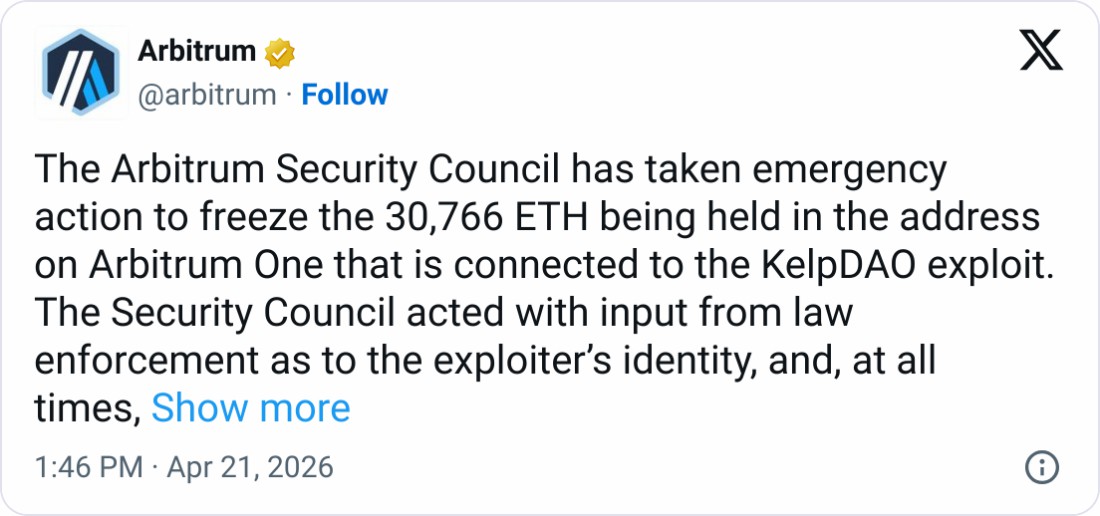
Task: Expand the tweet with Show more
Action: pyautogui.click(x=250, y=408)
